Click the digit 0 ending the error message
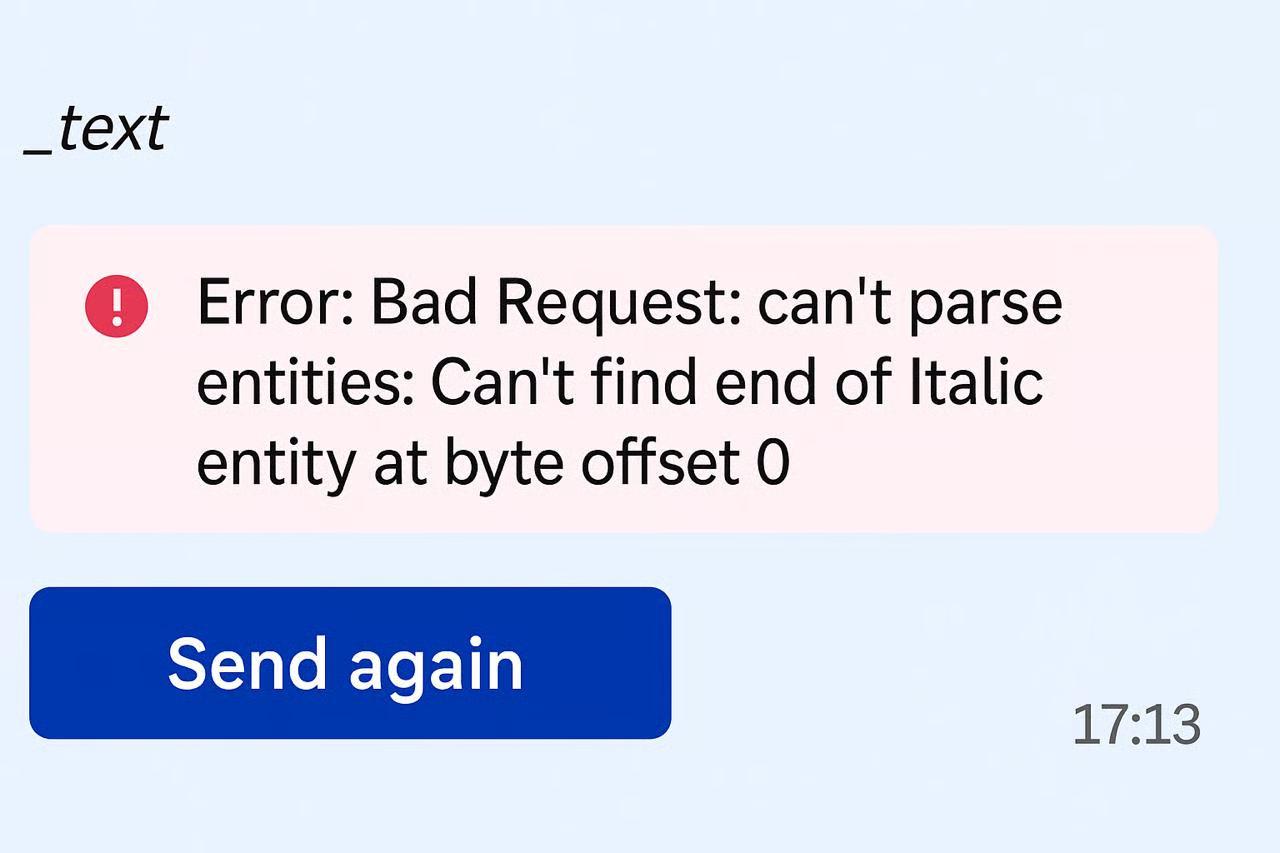The image size is (1280, 853). point(773,463)
